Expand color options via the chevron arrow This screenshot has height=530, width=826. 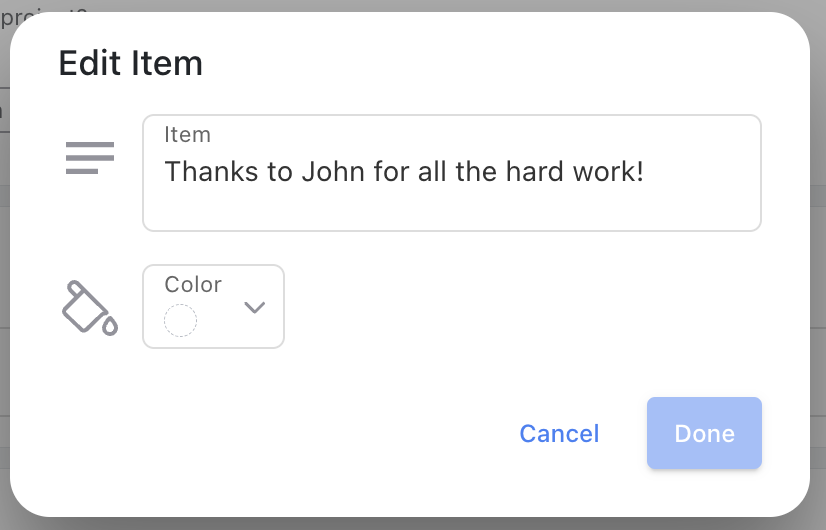pyautogui.click(x=254, y=307)
